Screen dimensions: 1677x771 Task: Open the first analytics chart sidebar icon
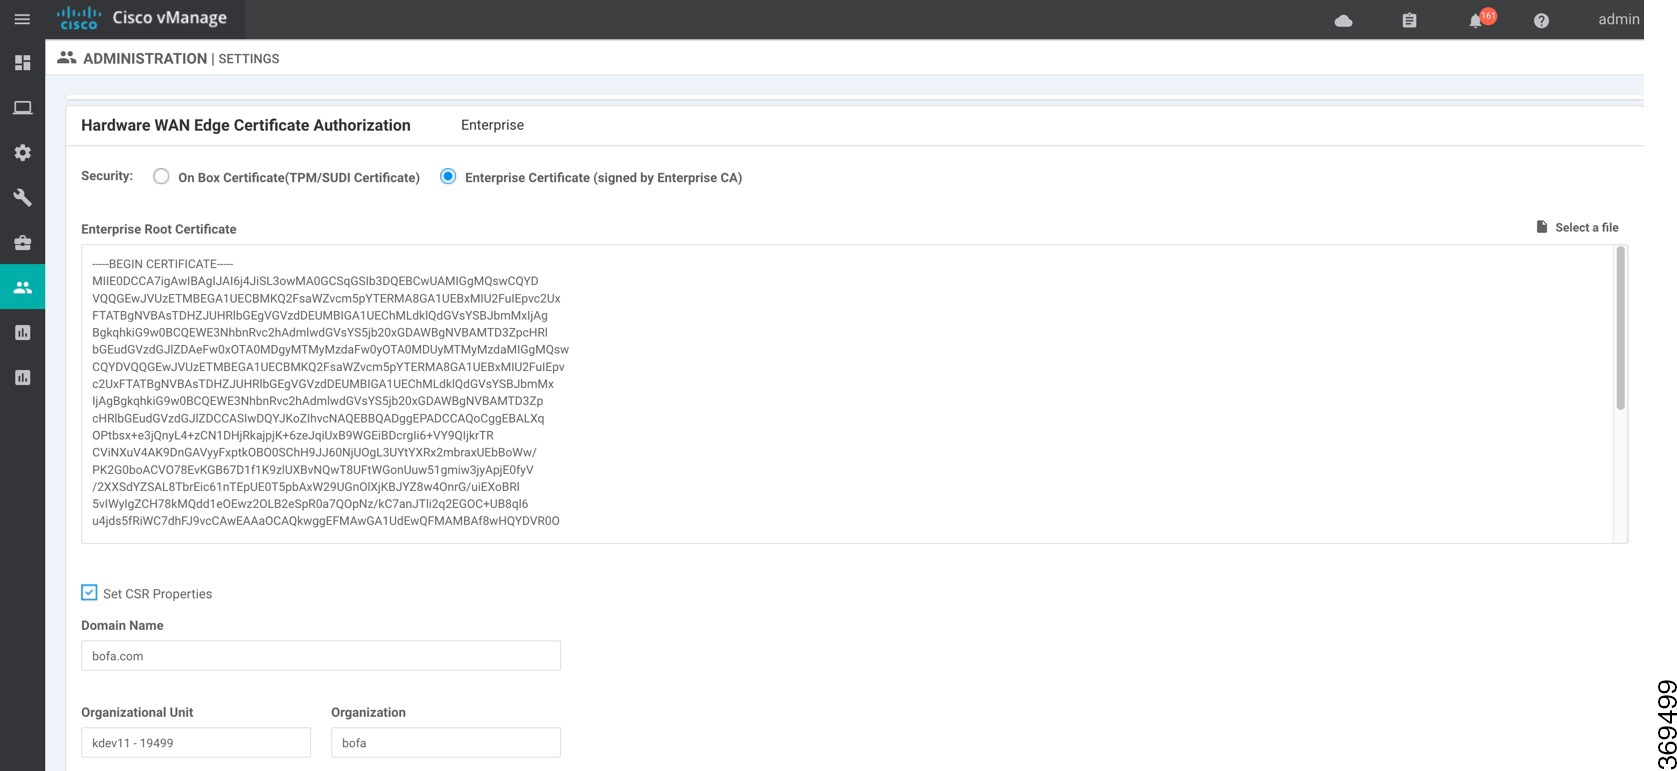pyautogui.click(x=22, y=333)
